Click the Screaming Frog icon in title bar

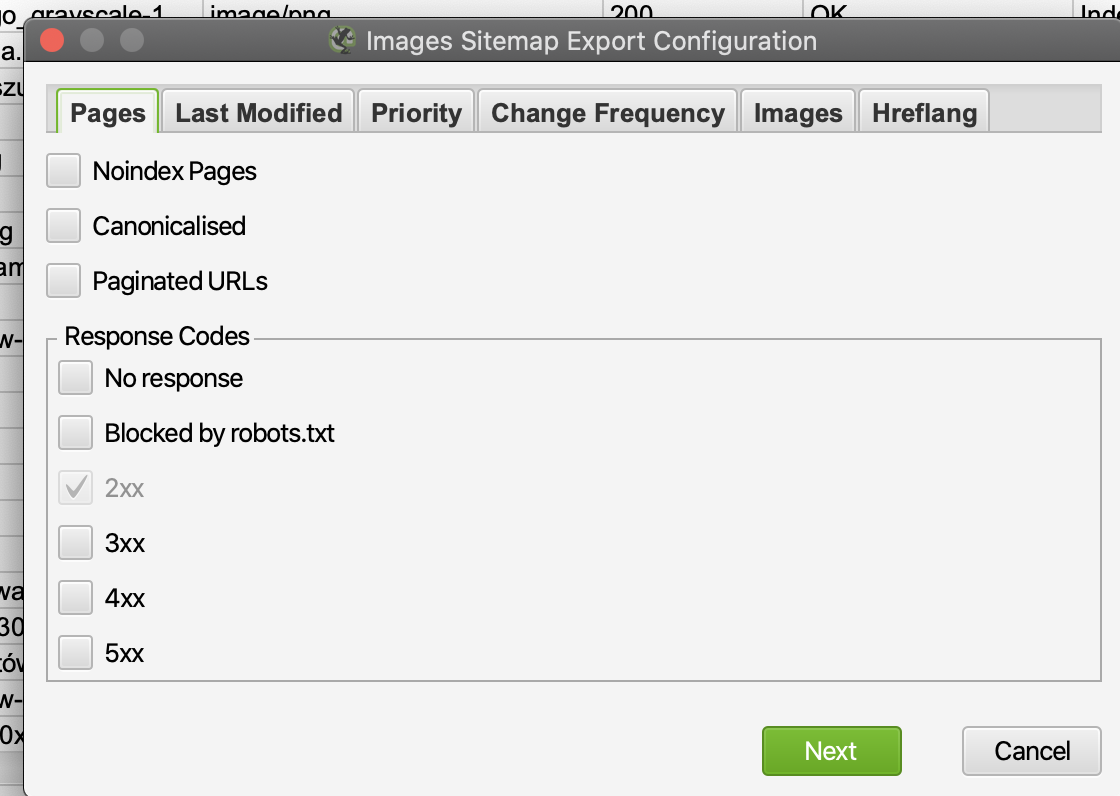pos(343,41)
